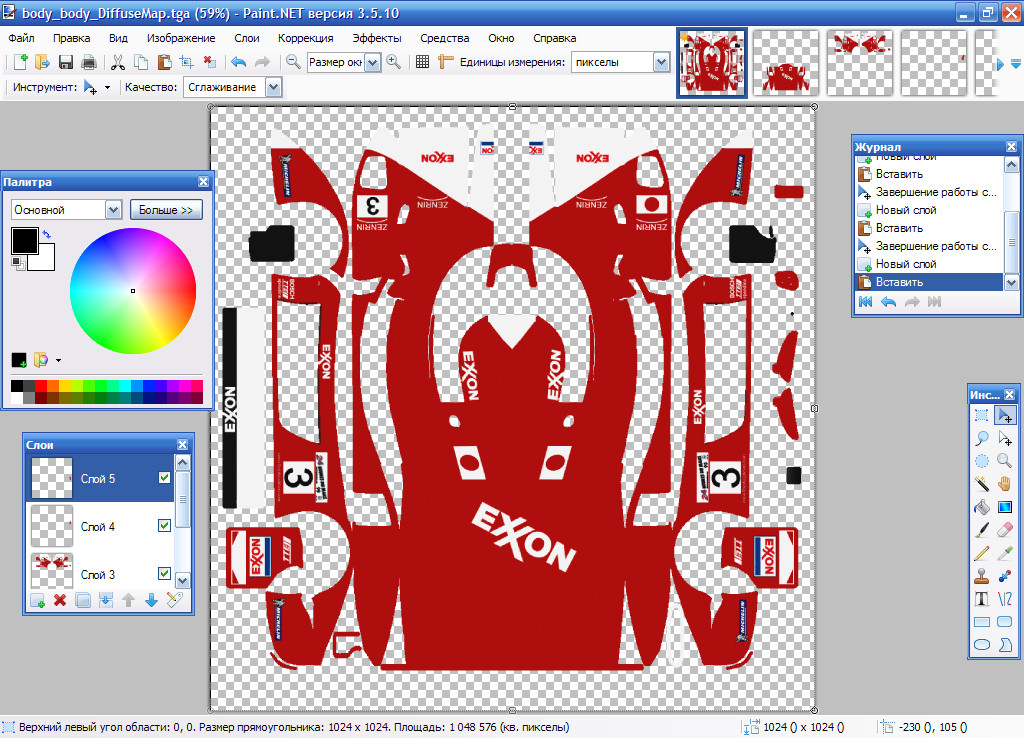Click the Save floppy disk icon
Image resolution: width=1024 pixels, height=738 pixels.
[65, 62]
